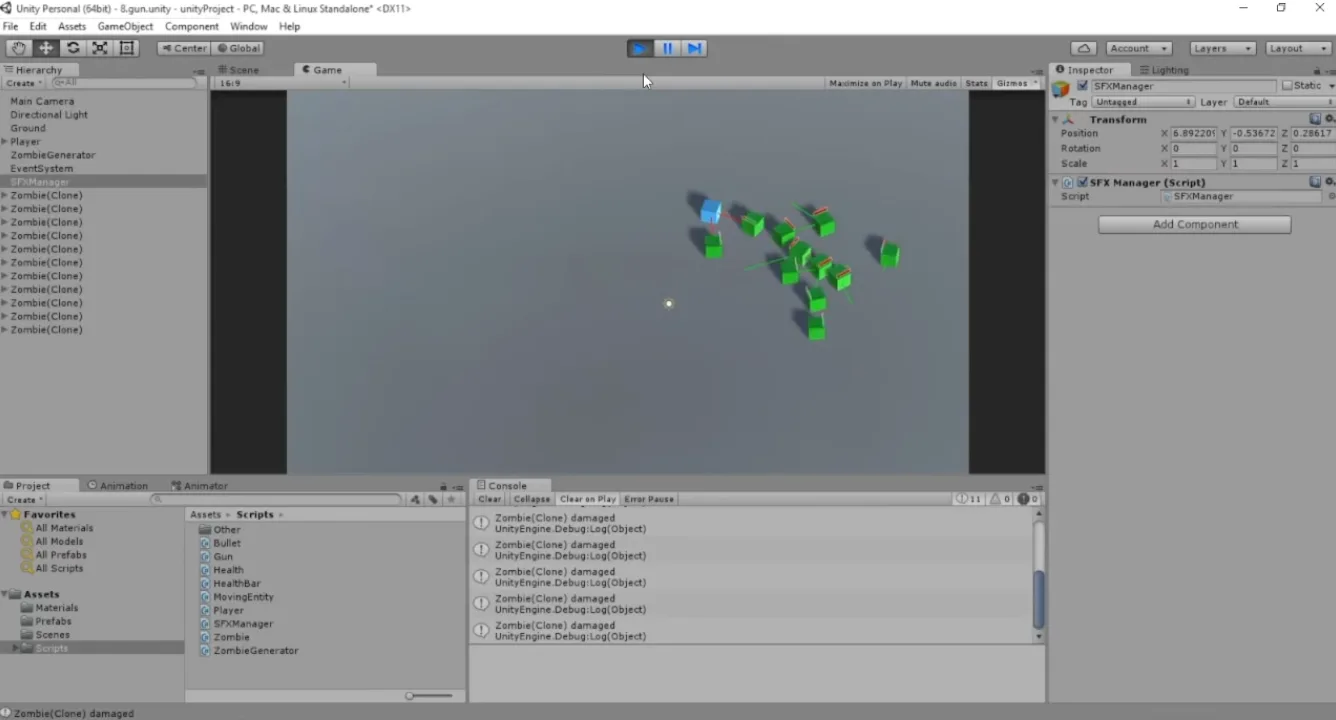This screenshot has width=1336, height=720.
Task: Open the Transform component gear menu
Action: point(1329,119)
